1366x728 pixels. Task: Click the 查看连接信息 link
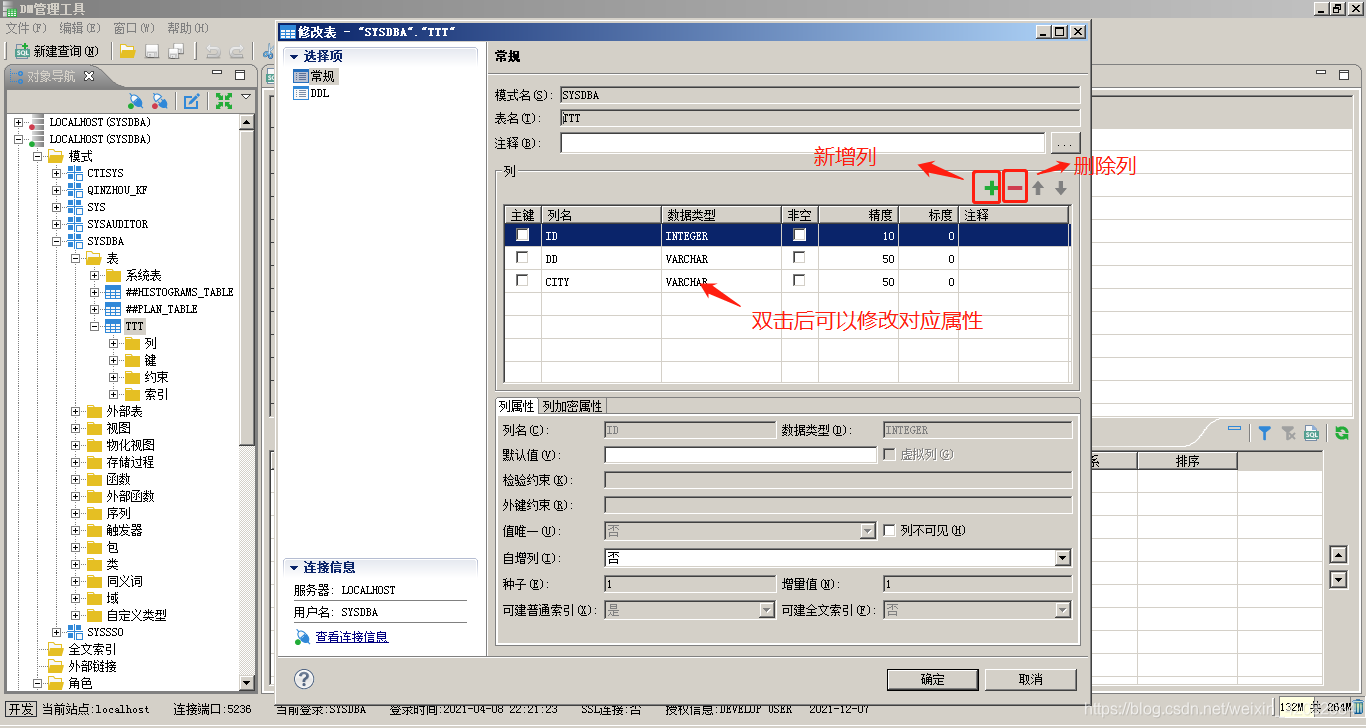pyautogui.click(x=352, y=637)
